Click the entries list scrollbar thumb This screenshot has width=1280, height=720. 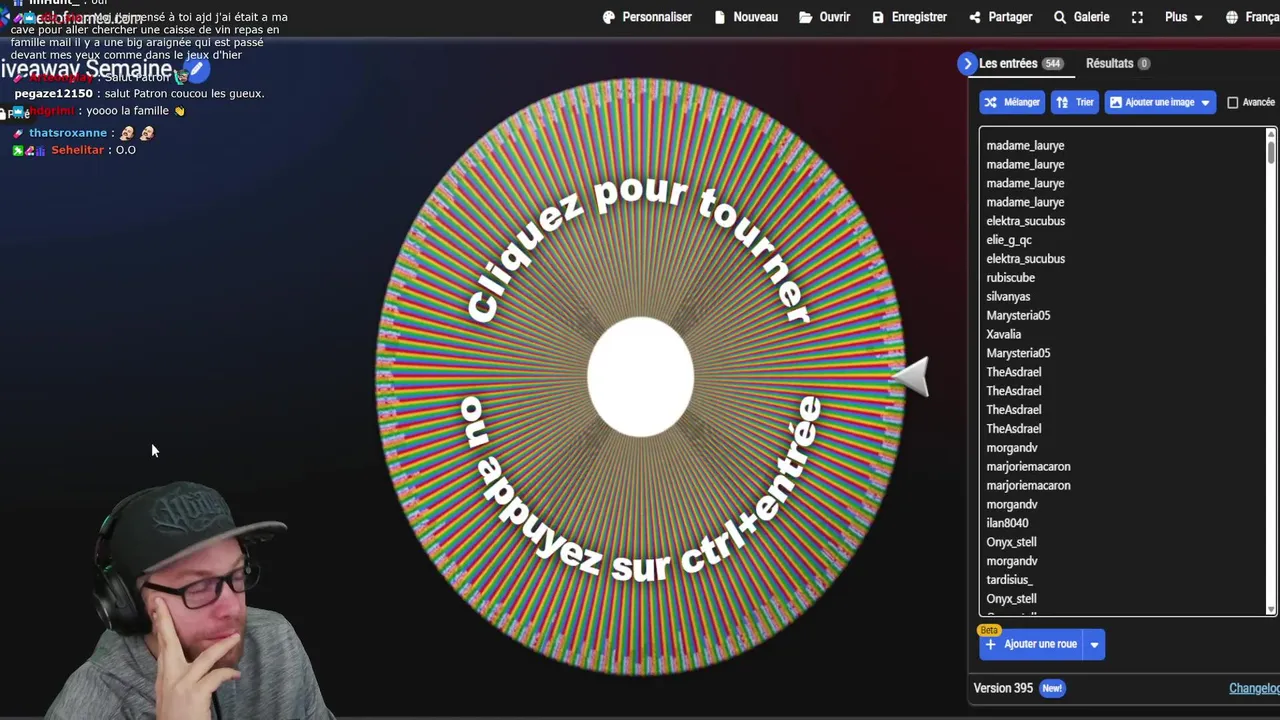tap(1271, 152)
